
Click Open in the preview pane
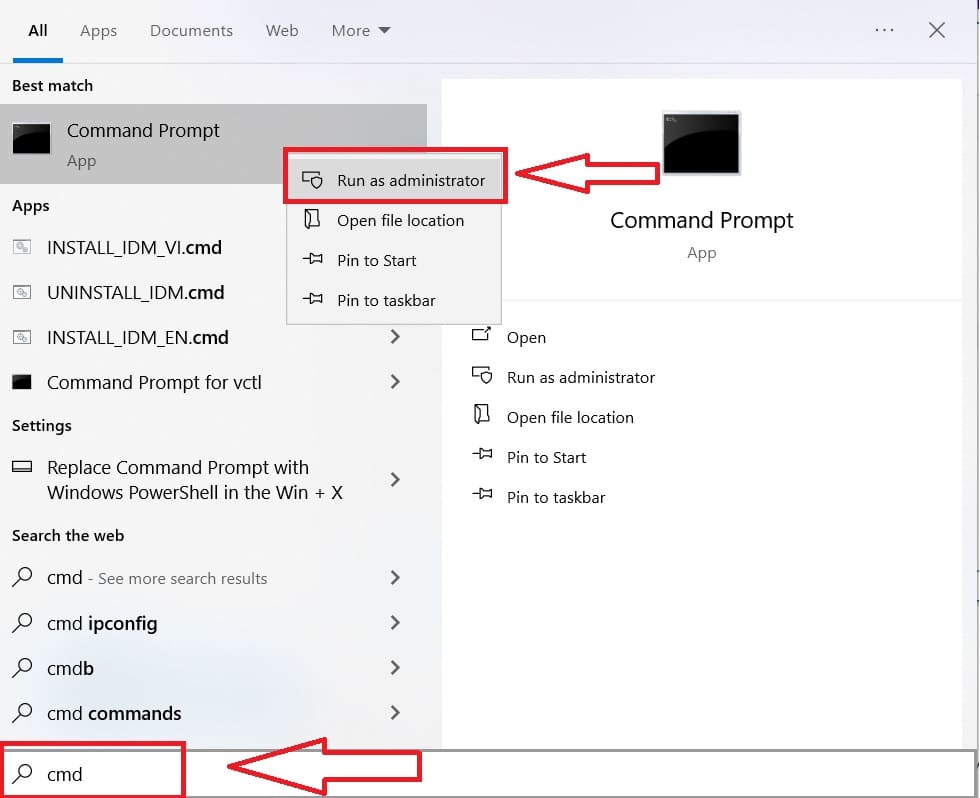point(526,337)
